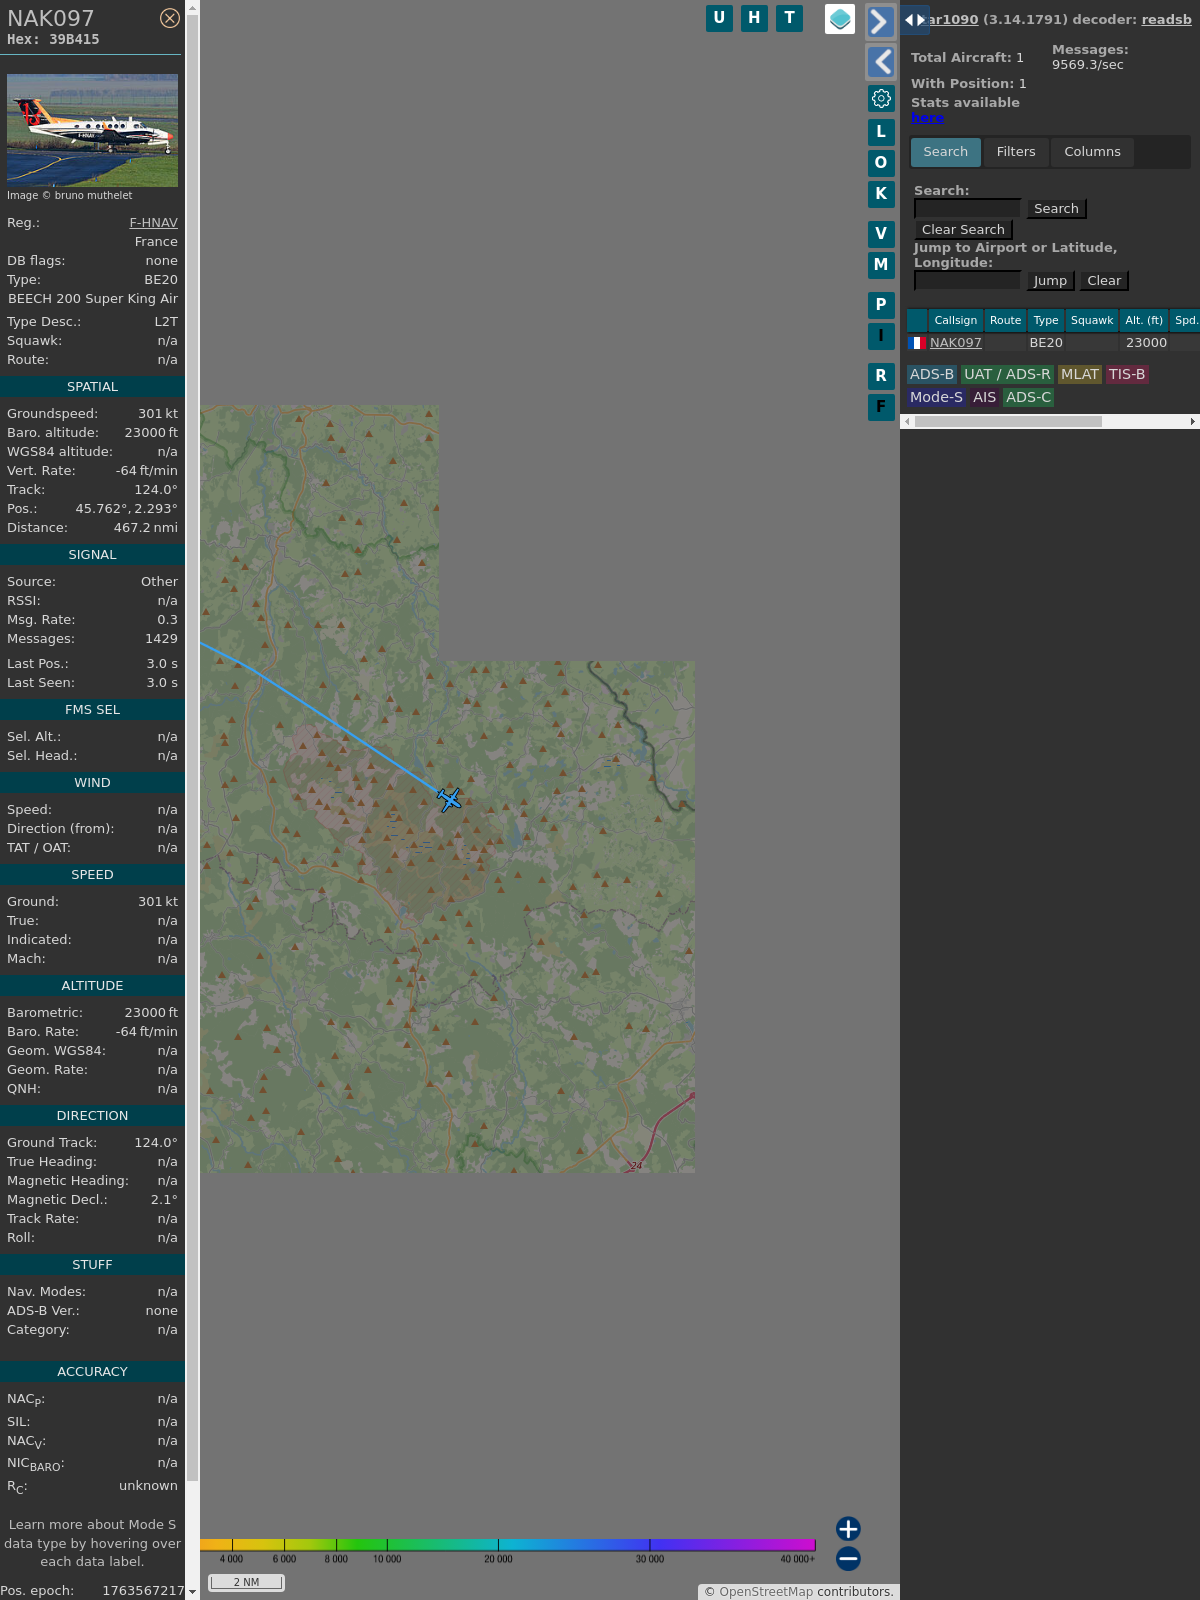Click the zoom out minus button

[x=848, y=1558]
